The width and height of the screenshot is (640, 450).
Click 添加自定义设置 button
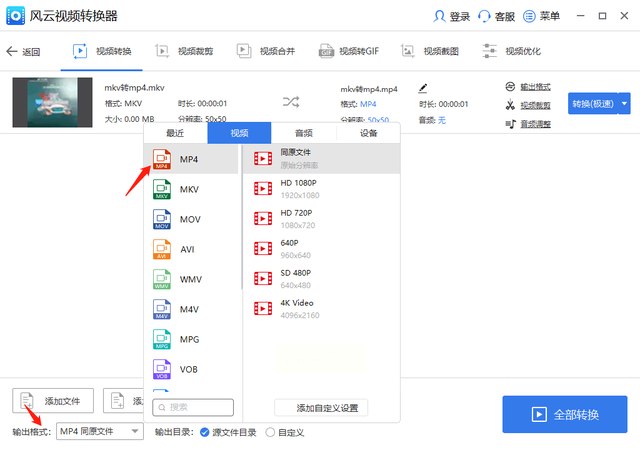coord(321,408)
